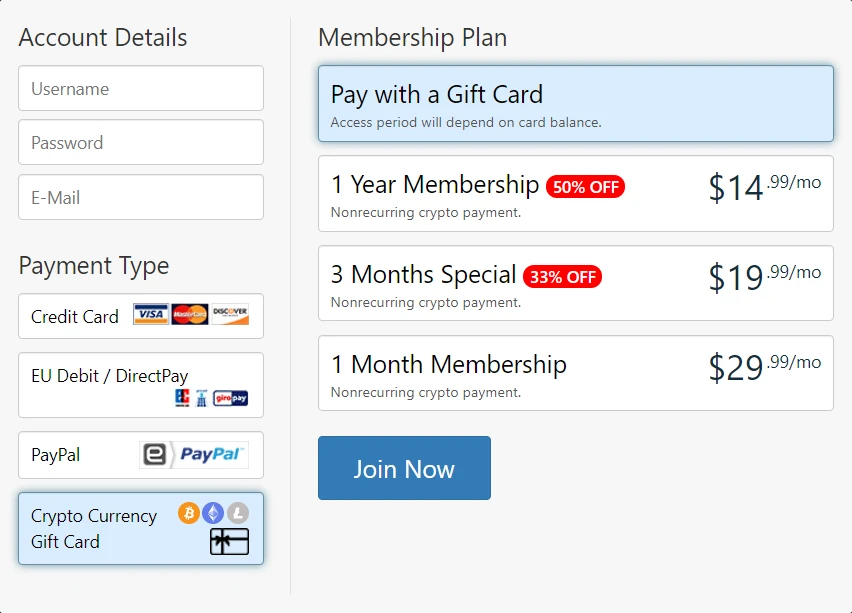
Task: Choose EU Debit / DirectPay option
Action: (110, 377)
